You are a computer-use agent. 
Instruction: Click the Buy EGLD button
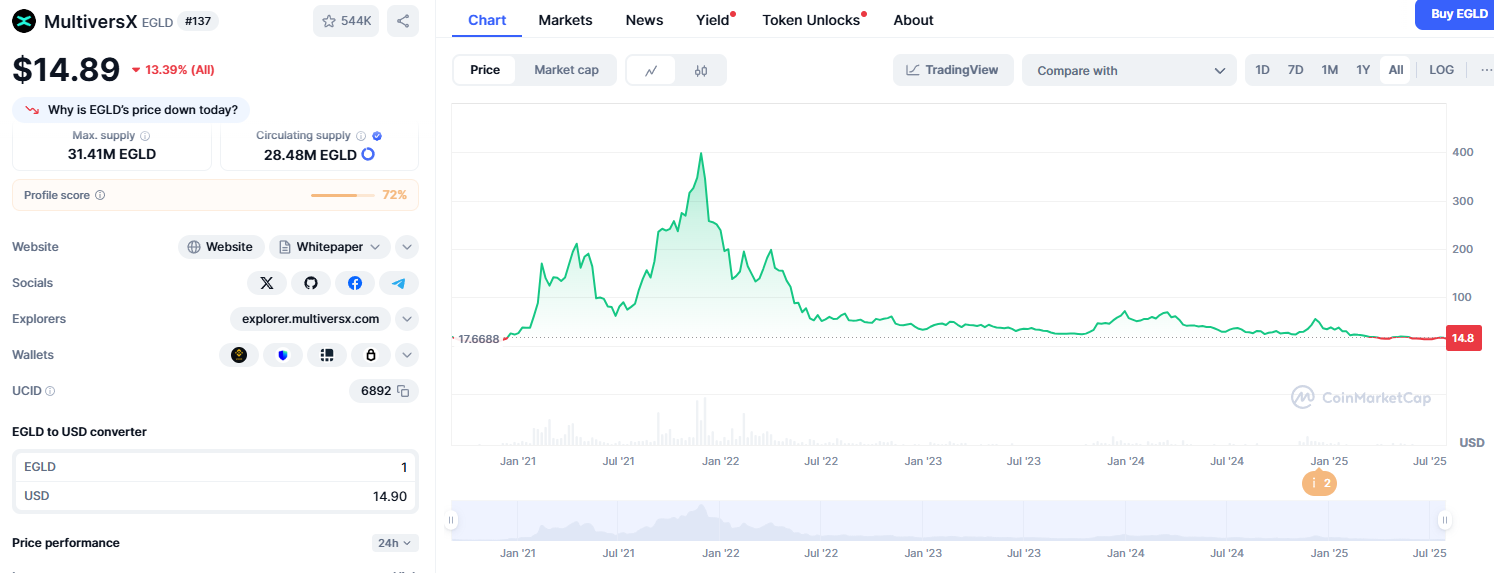pyautogui.click(x=1458, y=14)
